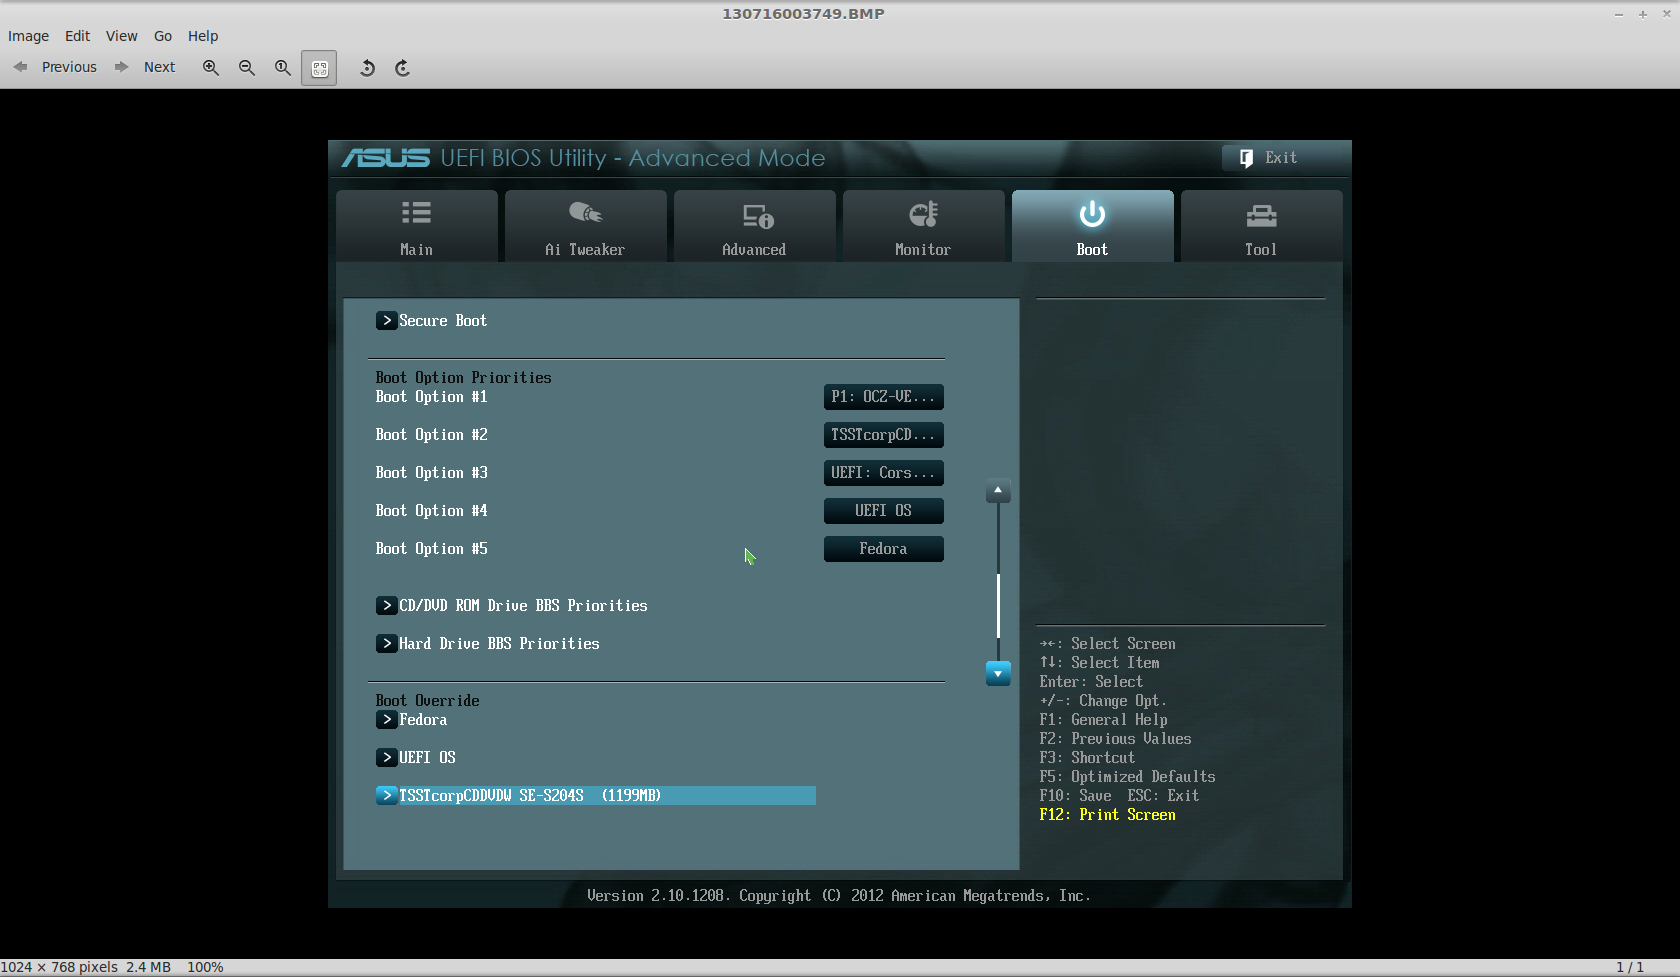Click the Boot Option #3 label

pyautogui.click(x=432, y=473)
